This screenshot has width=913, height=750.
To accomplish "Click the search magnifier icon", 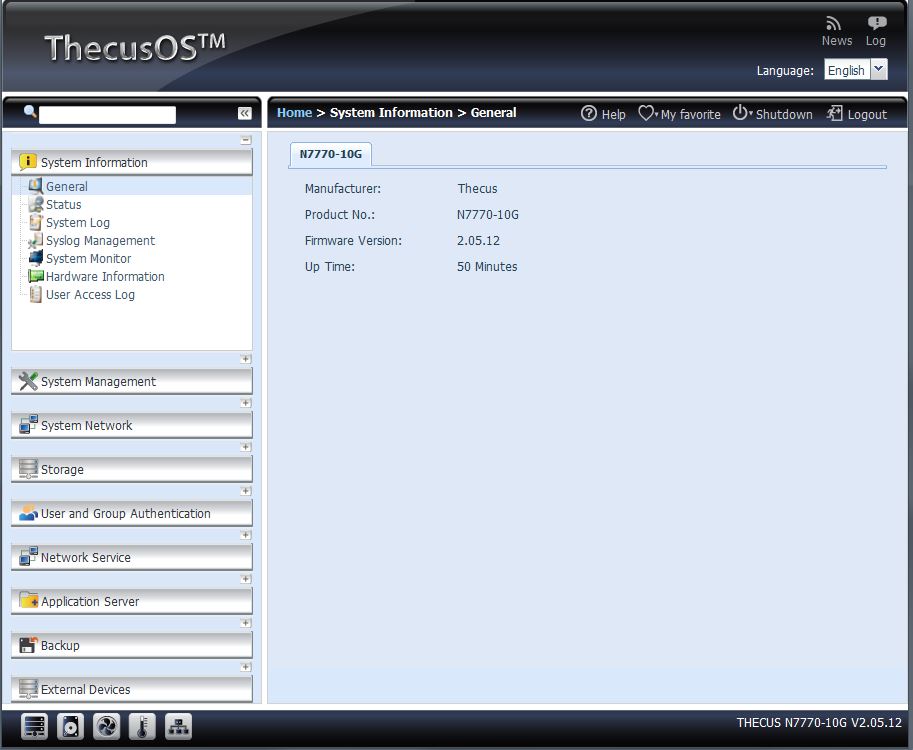I will pos(30,111).
